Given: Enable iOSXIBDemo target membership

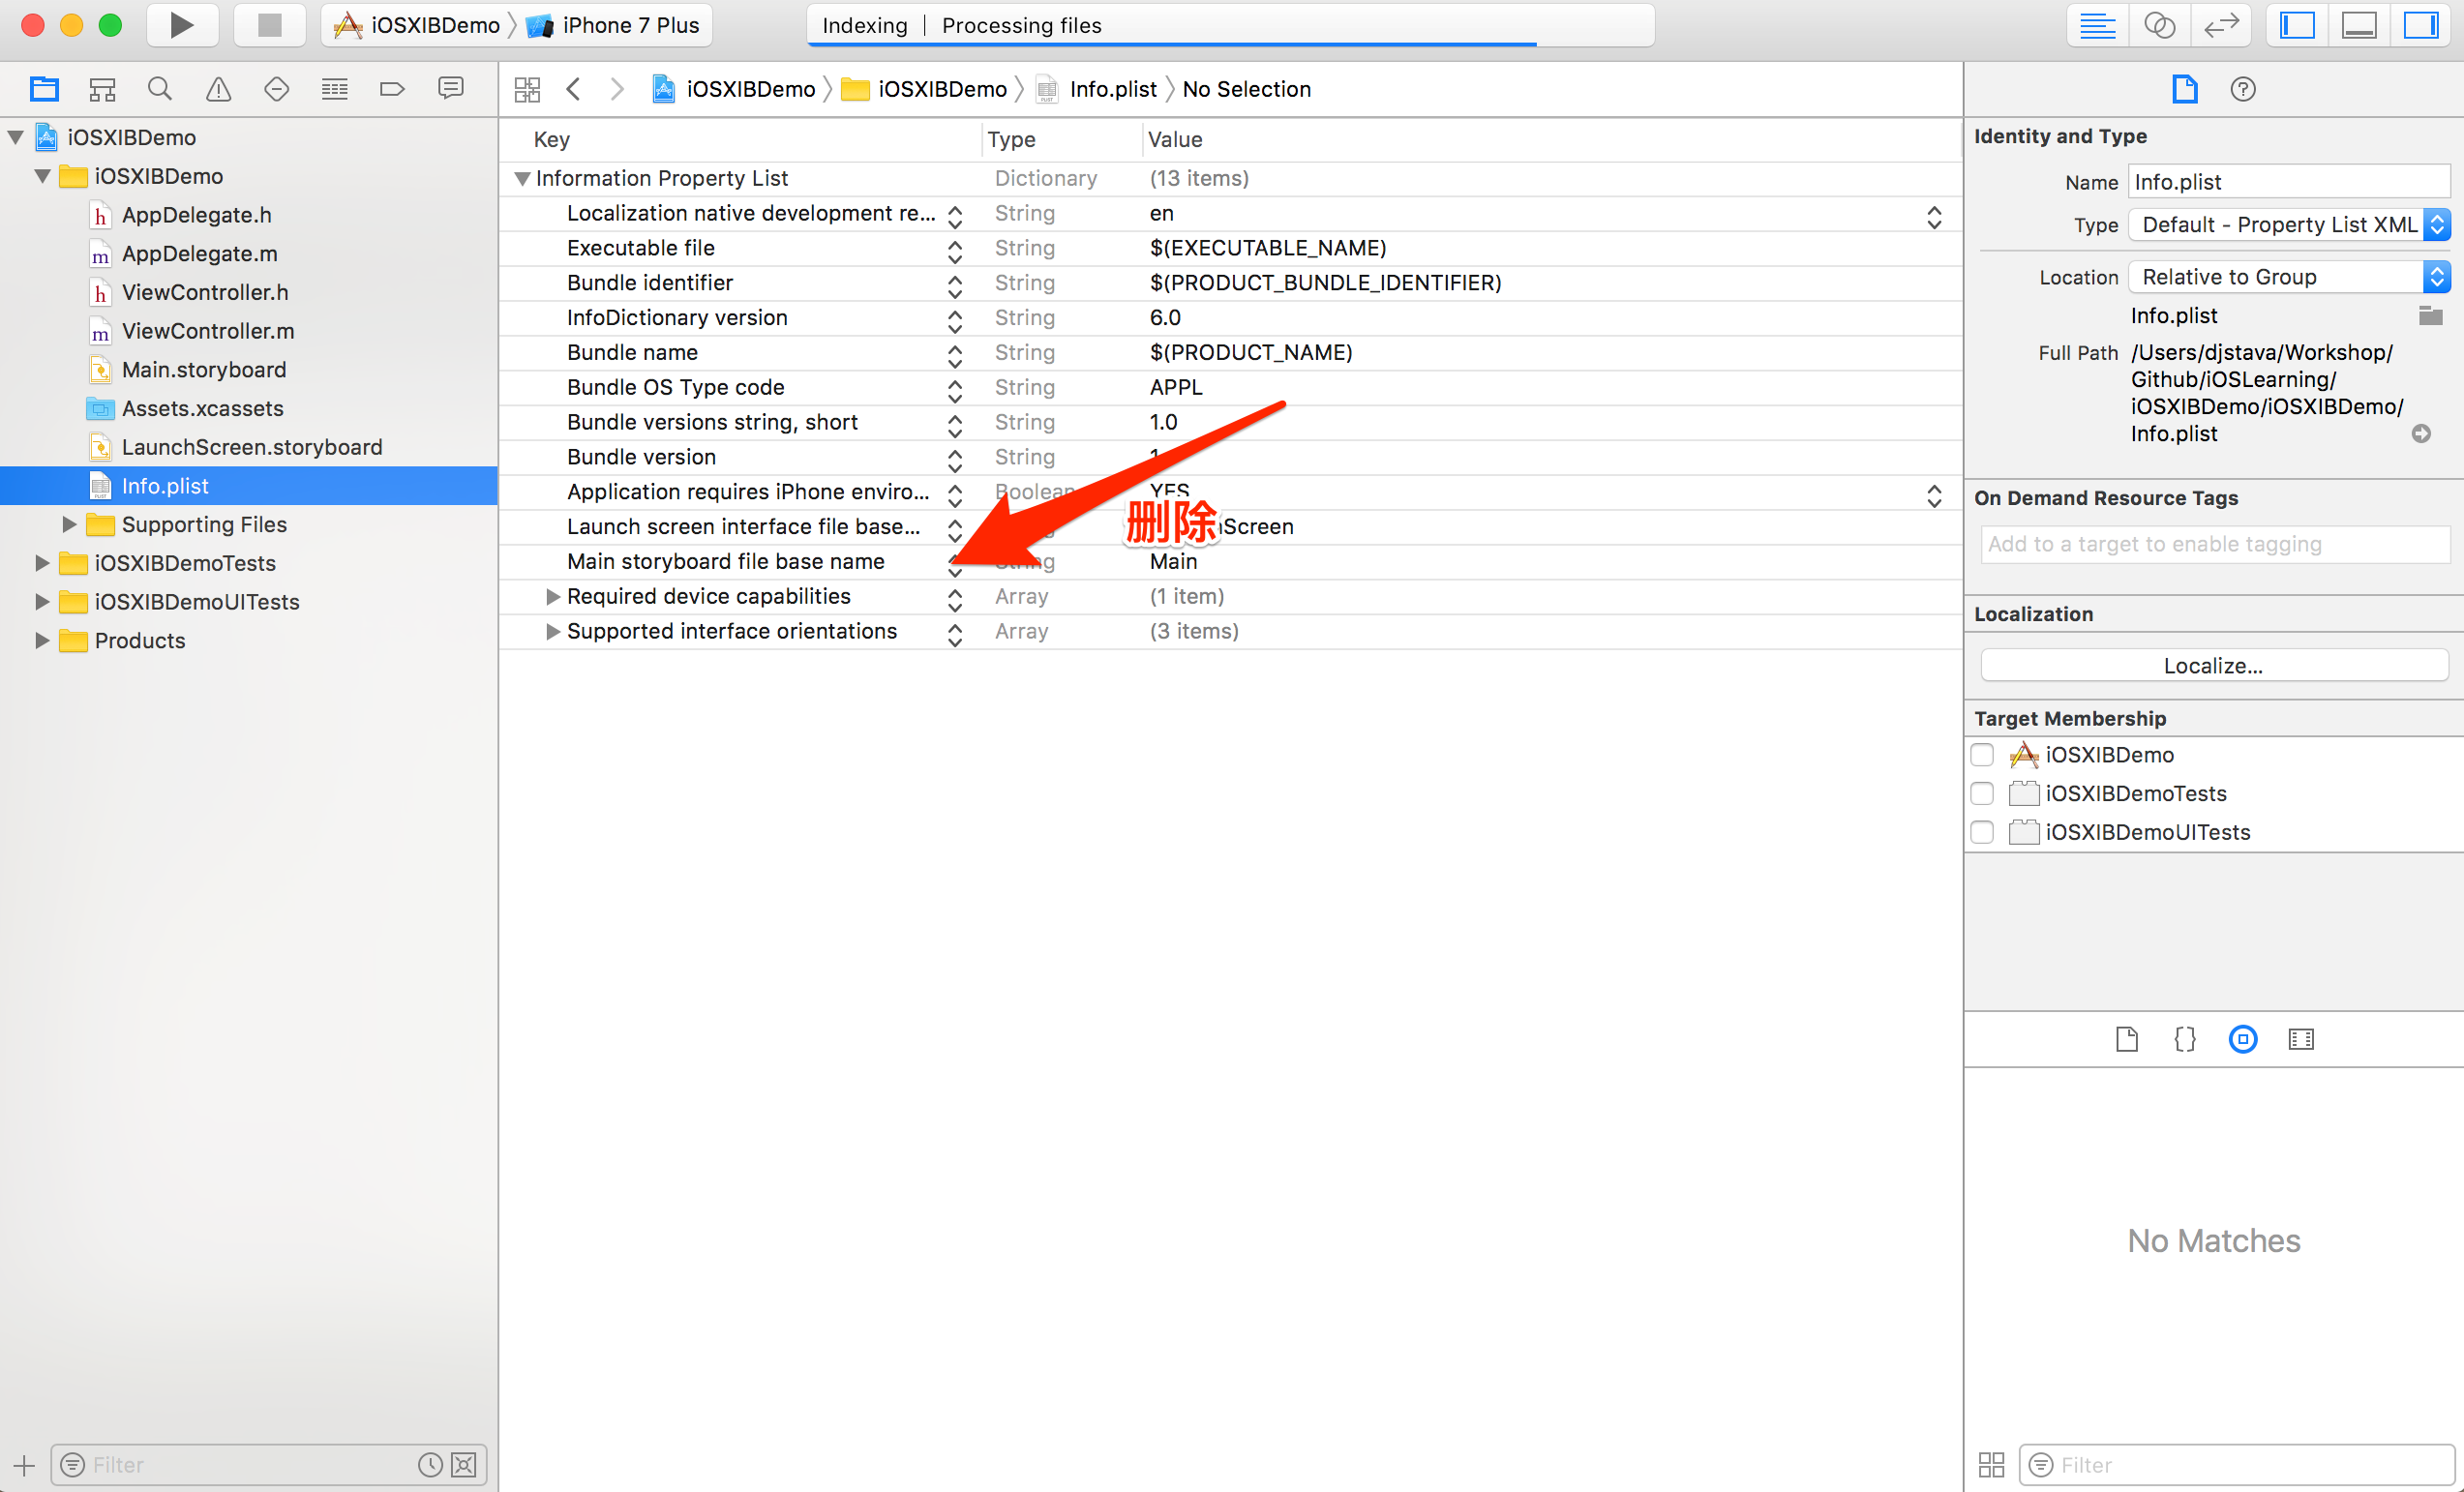Looking at the screenshot, I should [x=1982, y=755].
